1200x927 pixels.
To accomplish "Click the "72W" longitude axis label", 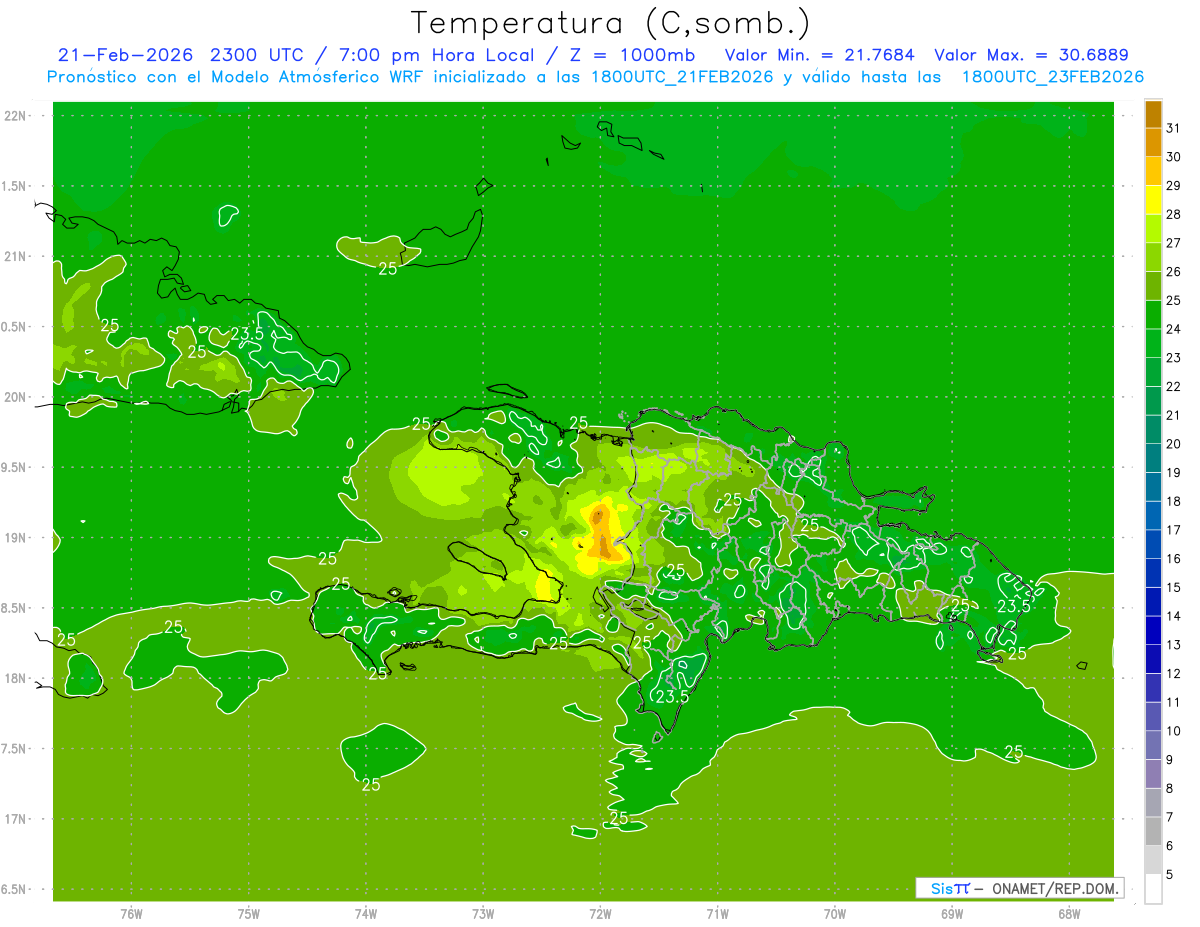I will [x=600, y=914].
